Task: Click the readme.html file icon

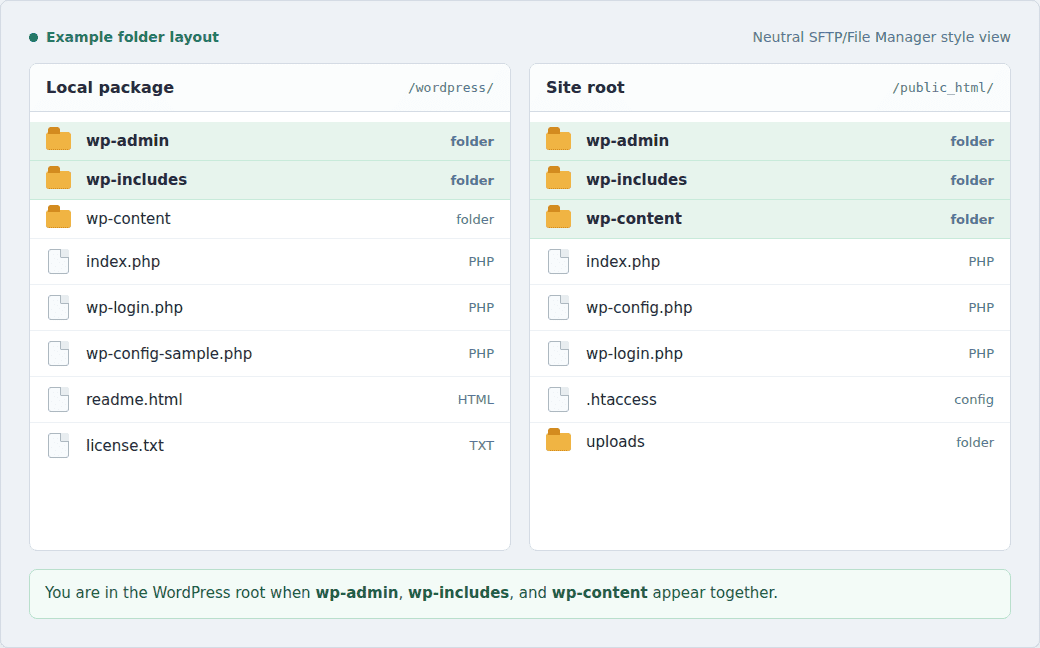Action: pos(58,399)
